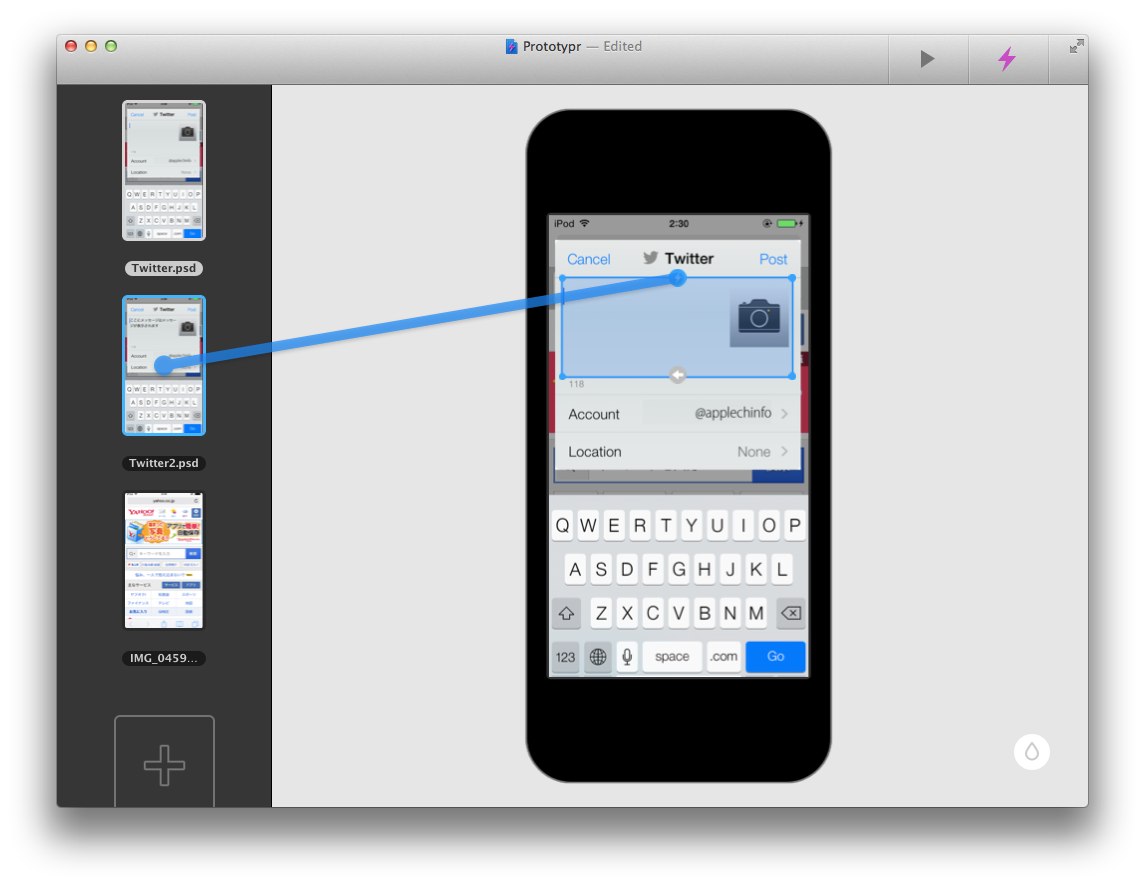Click the shift key on the keyboard
The image size is (1145, 886).
[566, 614]
